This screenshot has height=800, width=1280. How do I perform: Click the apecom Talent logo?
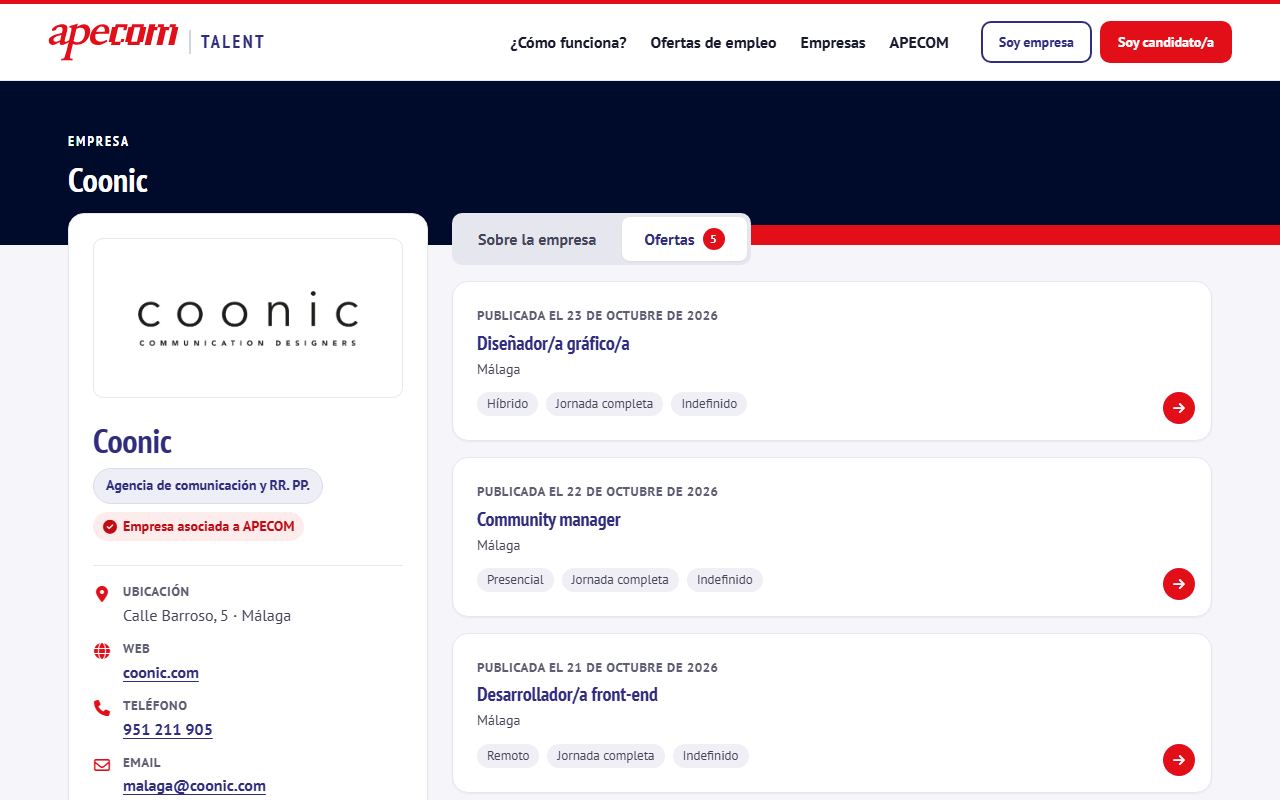[x=157, y=41]
